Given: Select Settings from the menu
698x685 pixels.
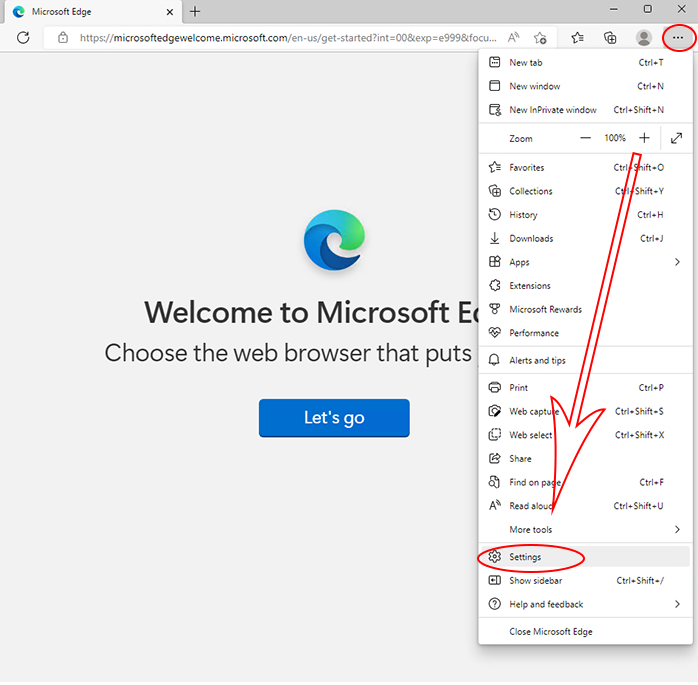Looking at the screenshot, I should (585, 557).
